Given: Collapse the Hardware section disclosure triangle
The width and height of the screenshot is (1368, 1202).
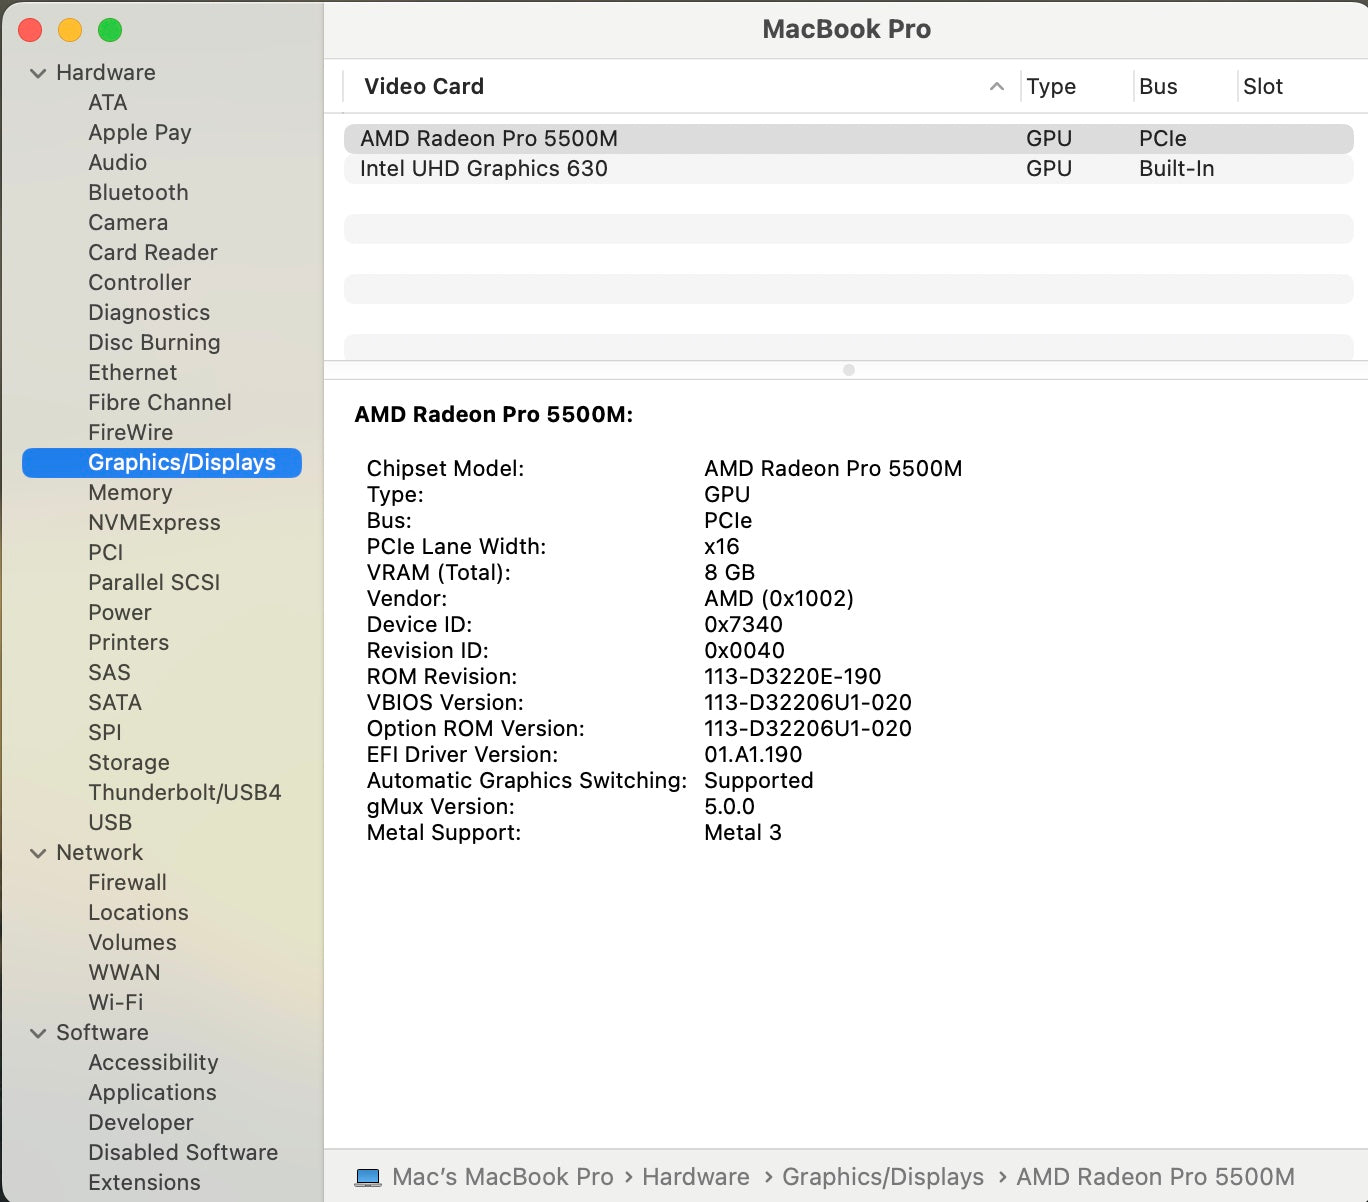Looking at the screenshot, I should (38, 72).
